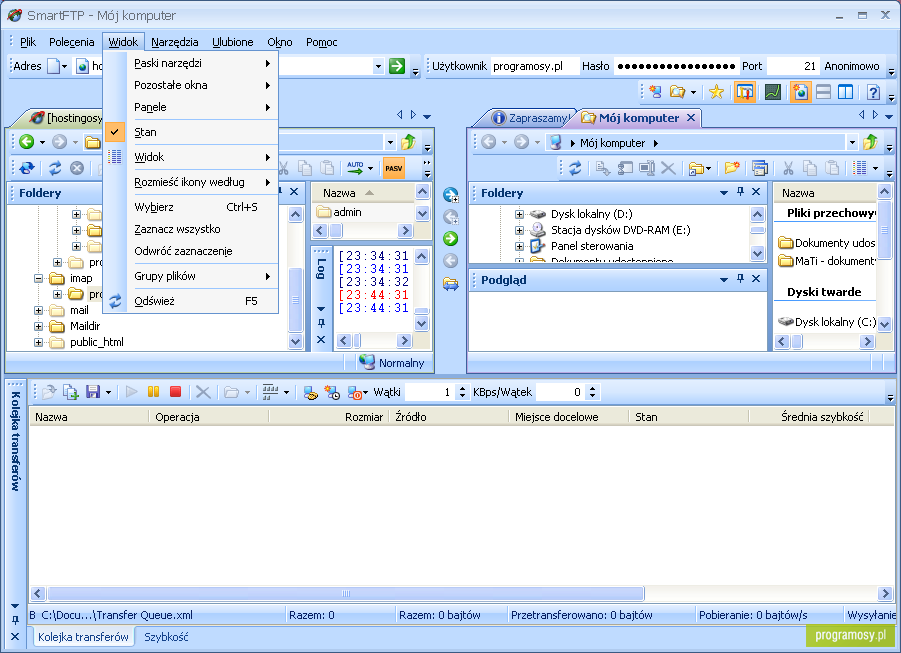The image size is (901, 653).
Task: Toggle the Anonimowo login option
Action: [x=852, y=66]
